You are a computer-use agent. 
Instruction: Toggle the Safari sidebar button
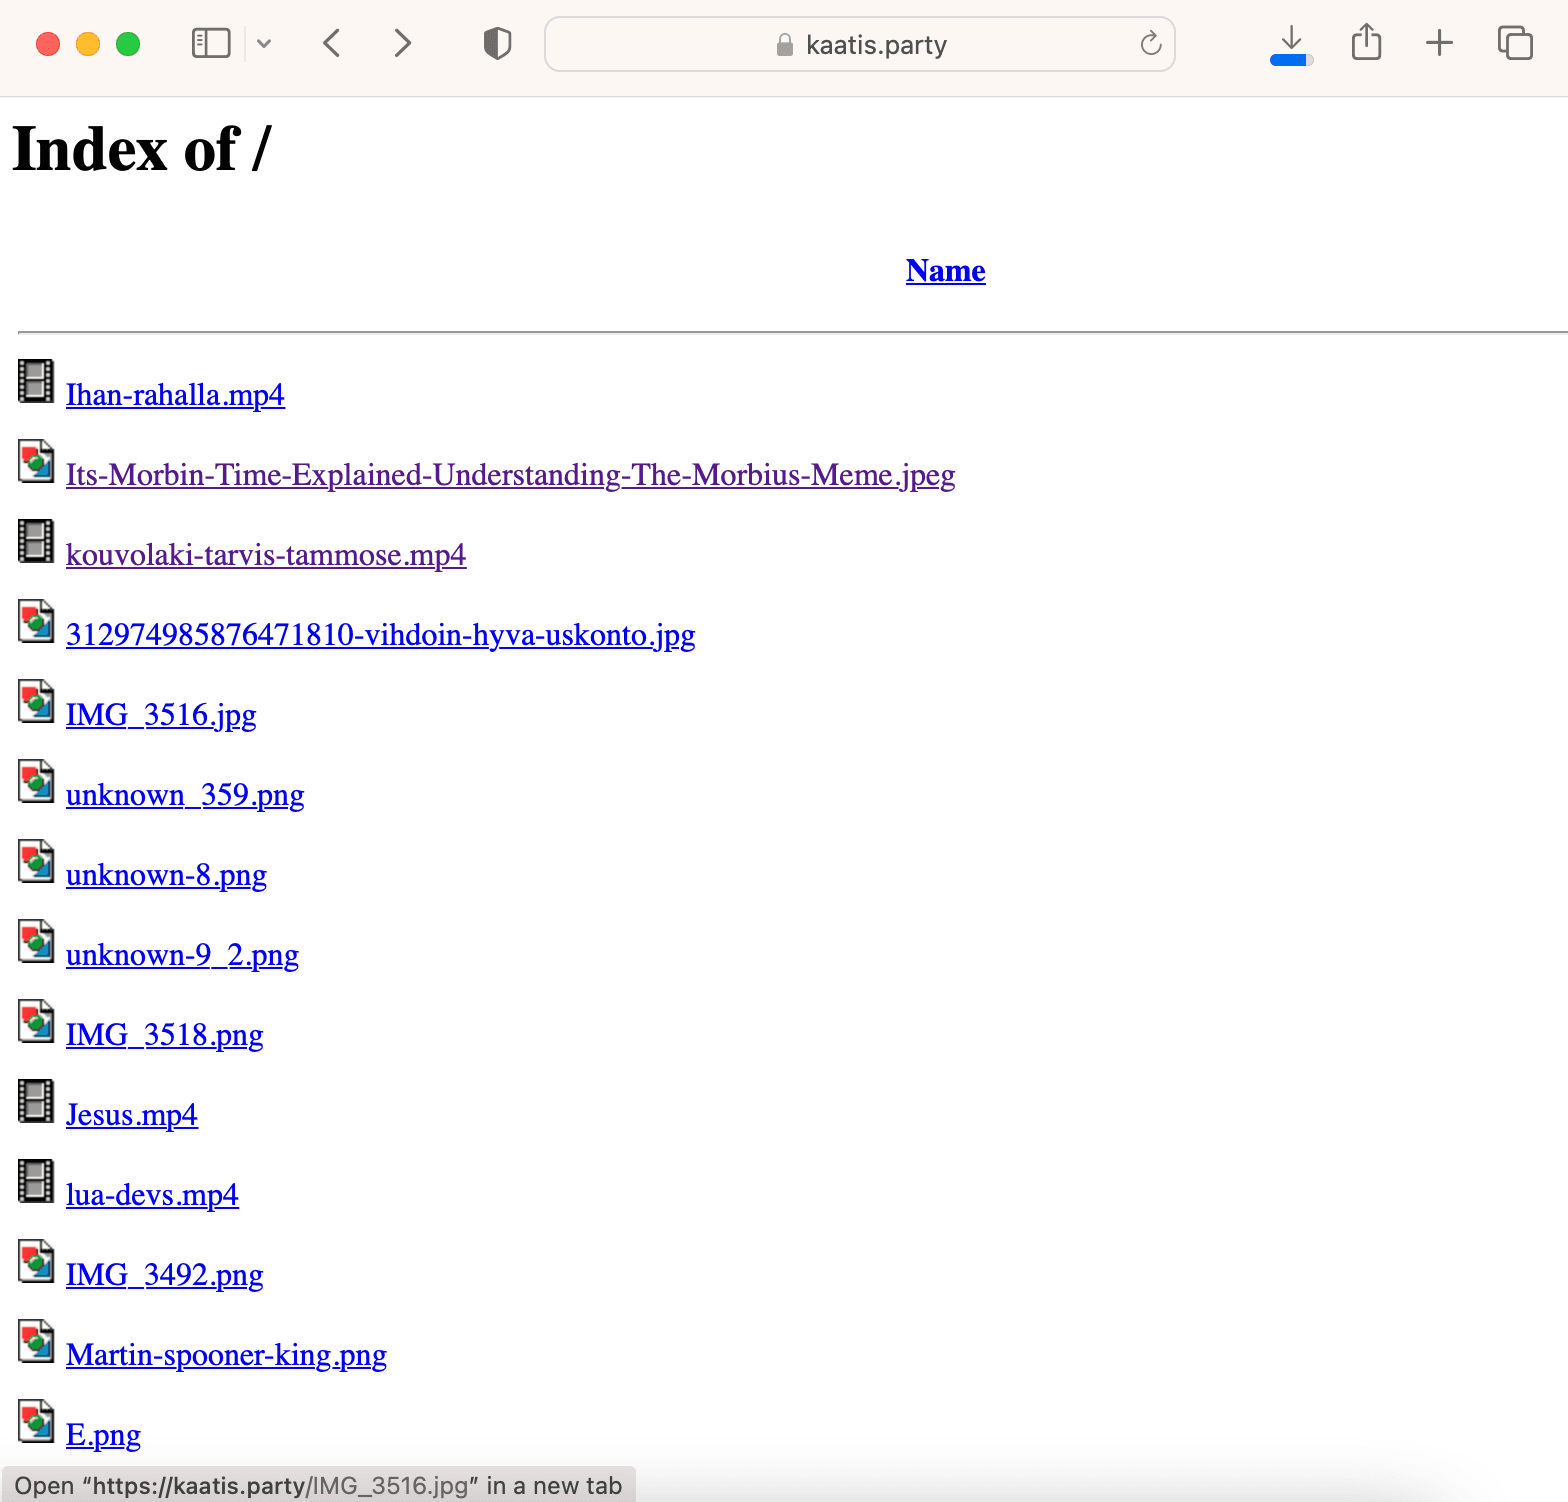[x=211, y=43]
